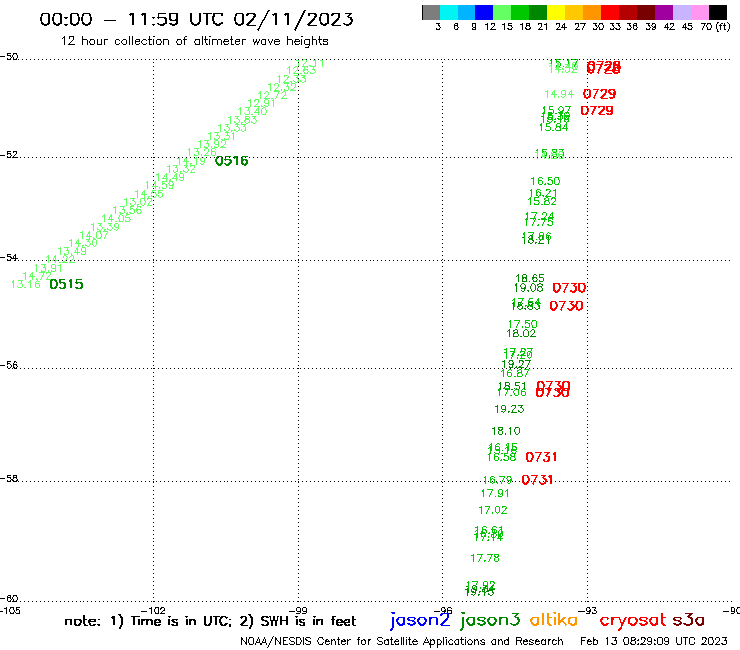Click the note about UTC and SWH
The image size is (740, 650).
click(x=210, y=621)
